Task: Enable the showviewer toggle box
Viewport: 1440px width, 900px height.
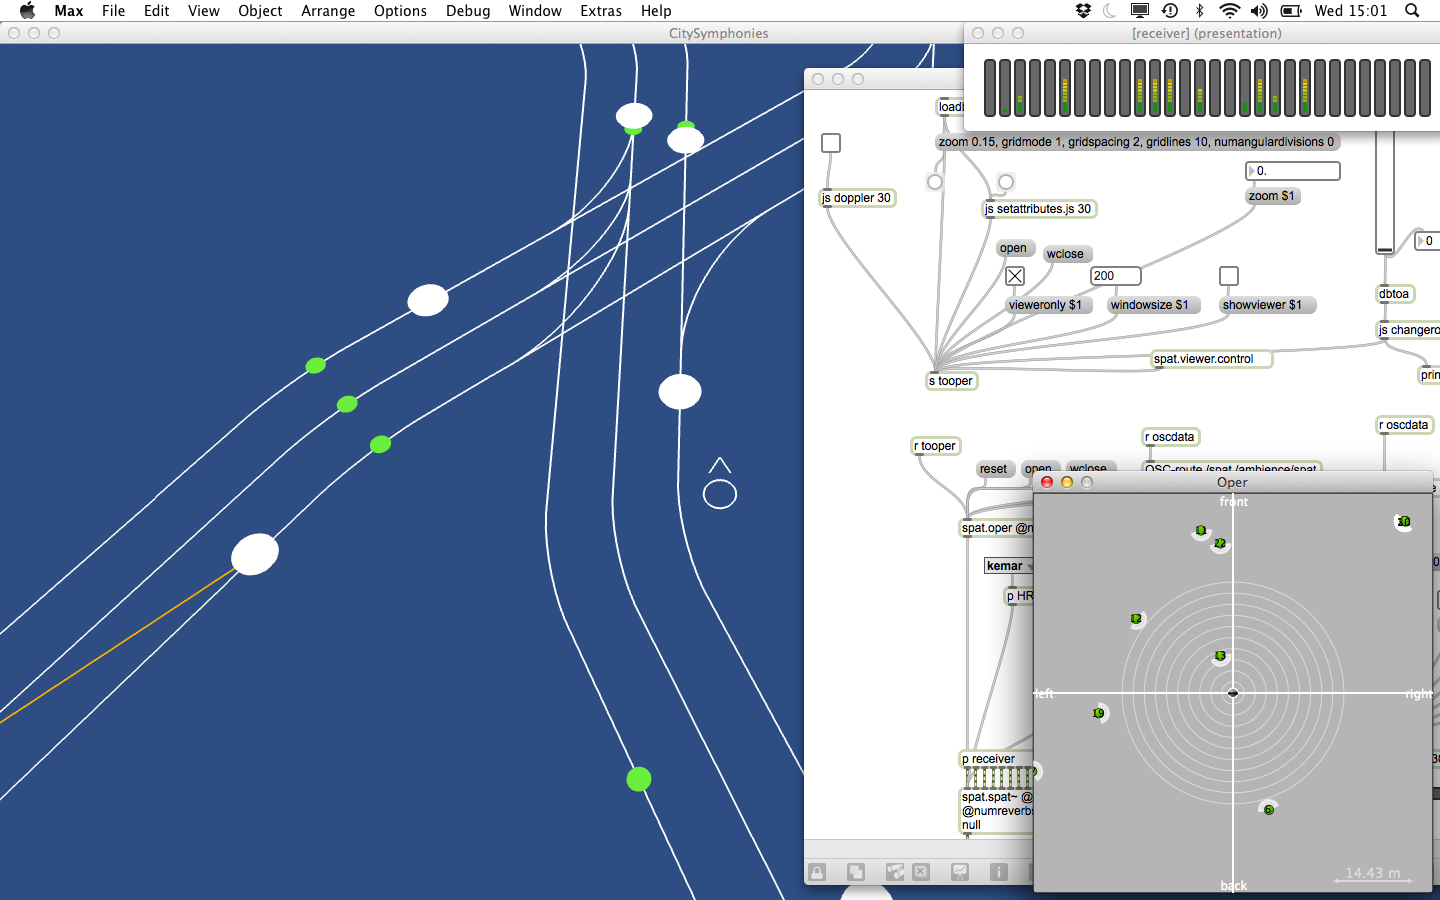Action: click(x=1229, y=276)
